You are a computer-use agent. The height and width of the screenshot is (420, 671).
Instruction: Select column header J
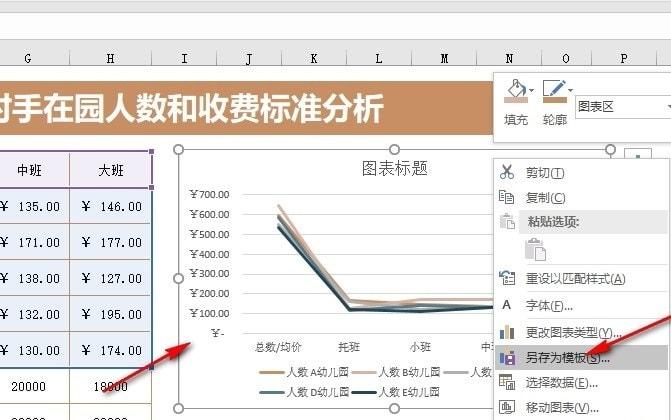tap(249, 58)
